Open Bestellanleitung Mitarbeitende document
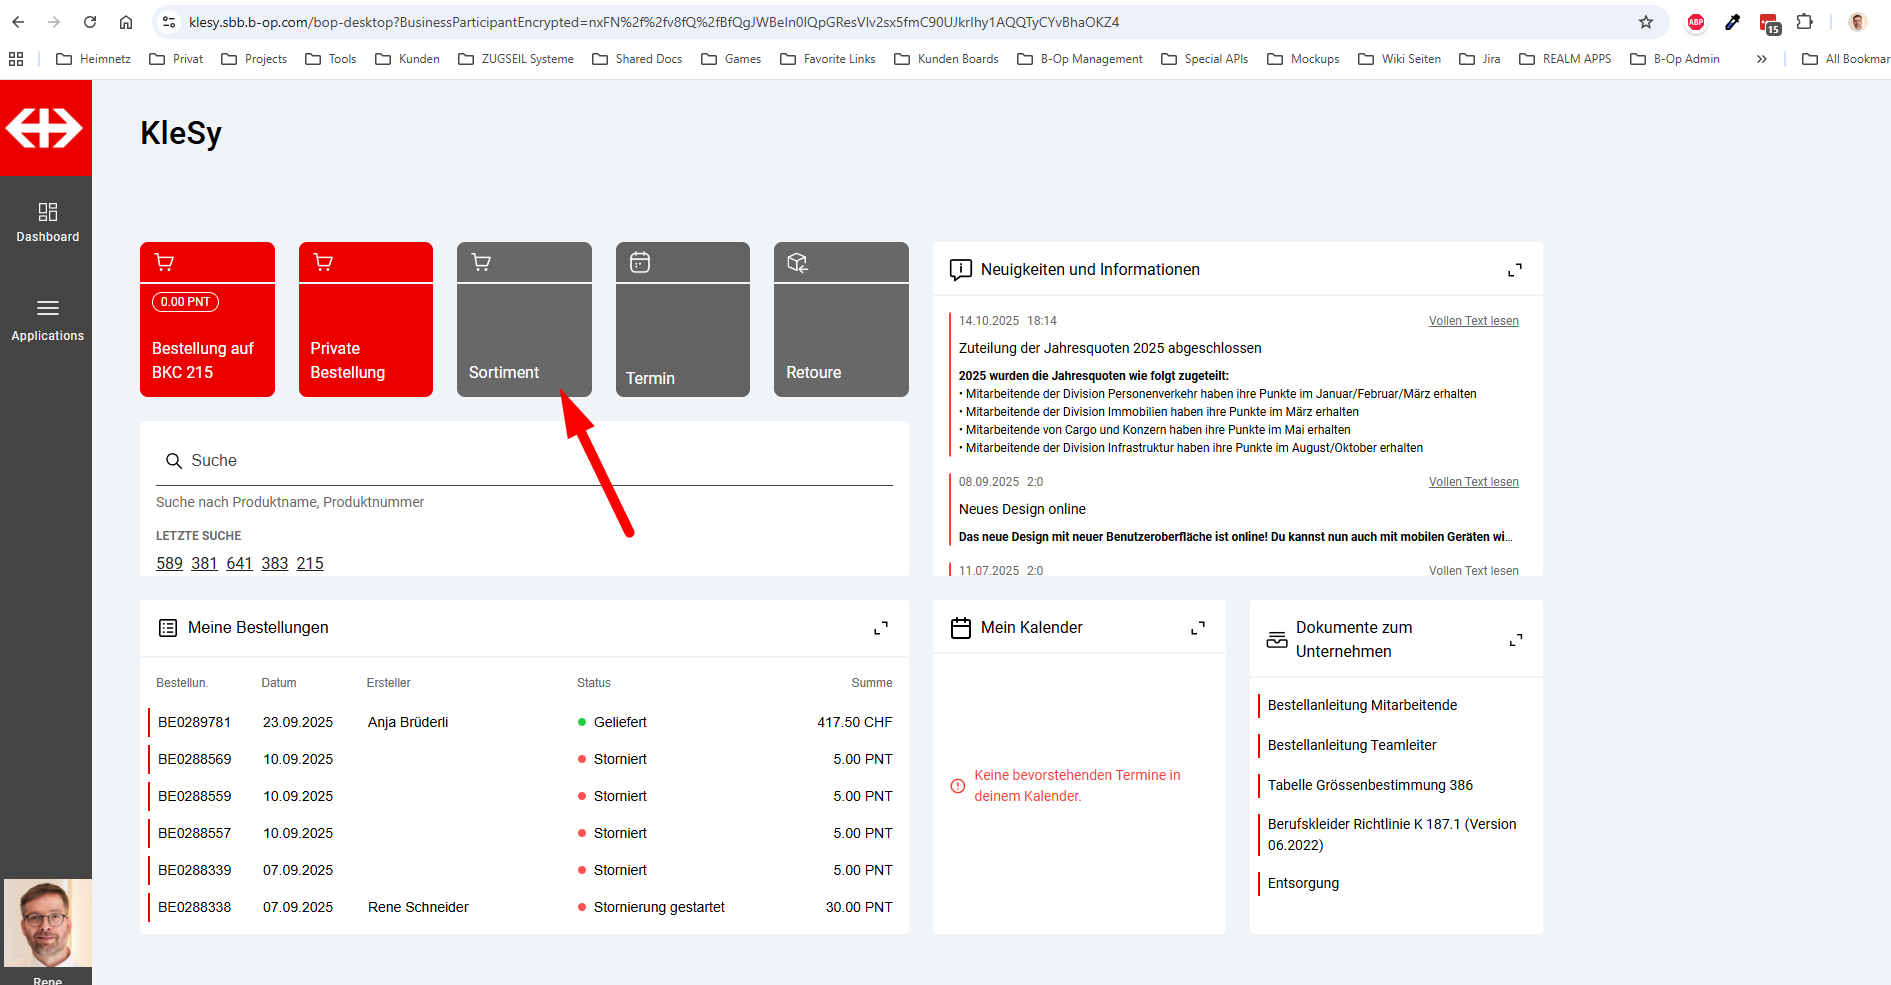1891x985 pixels. tap(1362, 705)
